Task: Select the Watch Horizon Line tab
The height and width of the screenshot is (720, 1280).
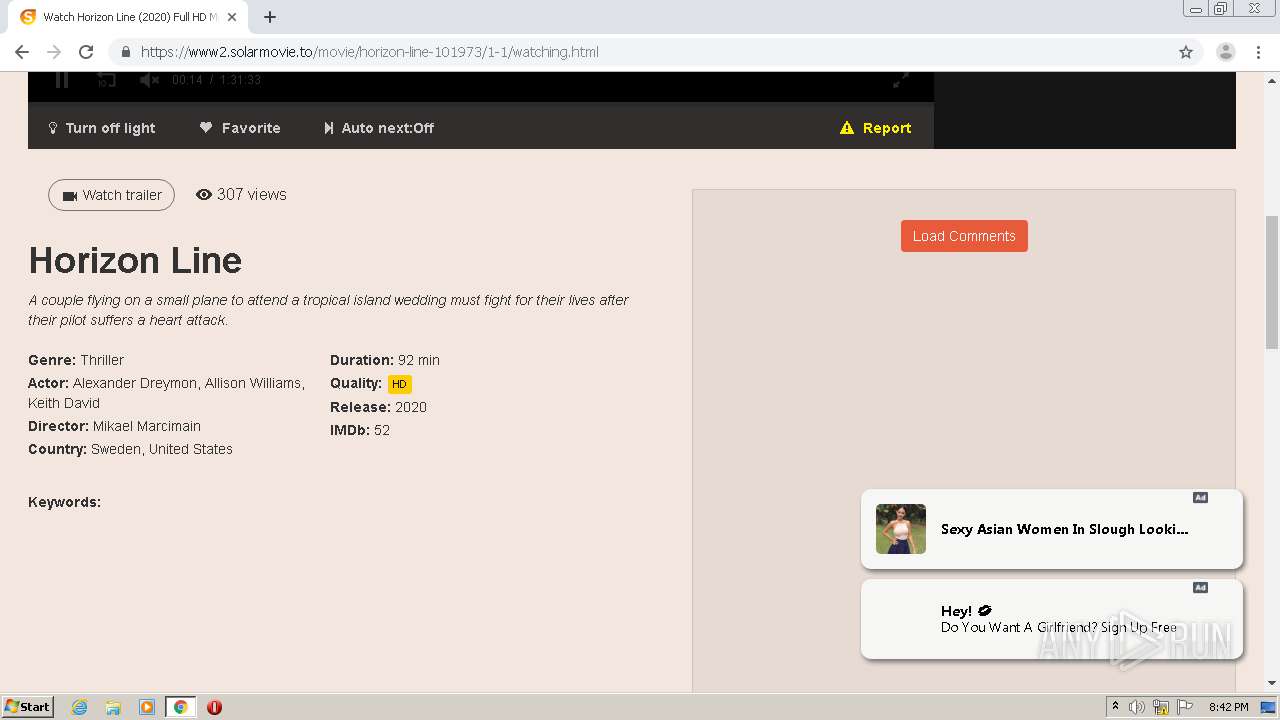Action: tap(130, 17)
